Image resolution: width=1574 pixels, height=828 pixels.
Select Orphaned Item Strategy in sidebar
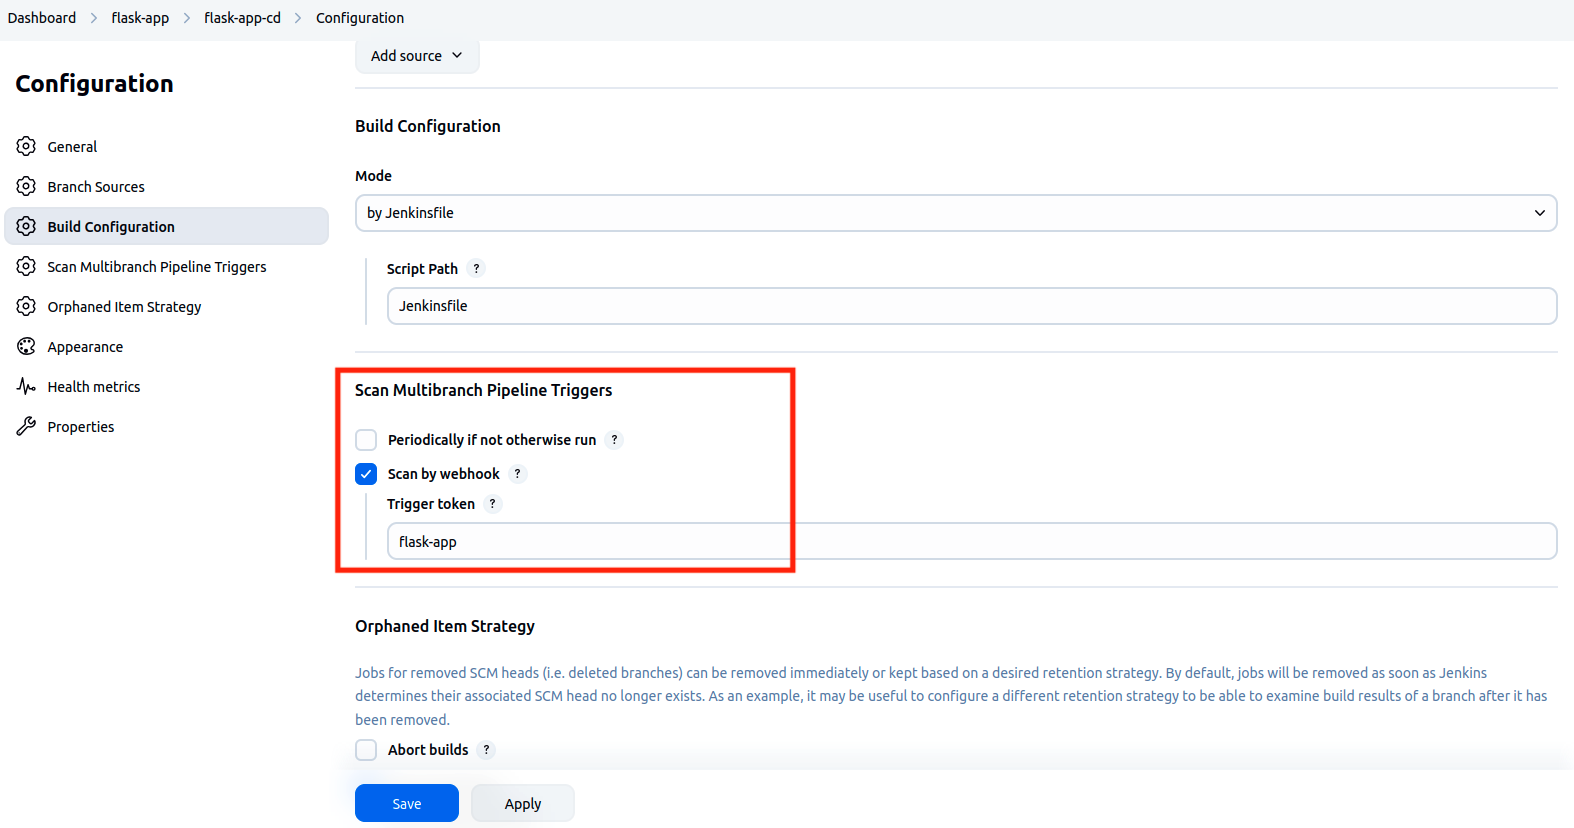click(x=124, y=307)
